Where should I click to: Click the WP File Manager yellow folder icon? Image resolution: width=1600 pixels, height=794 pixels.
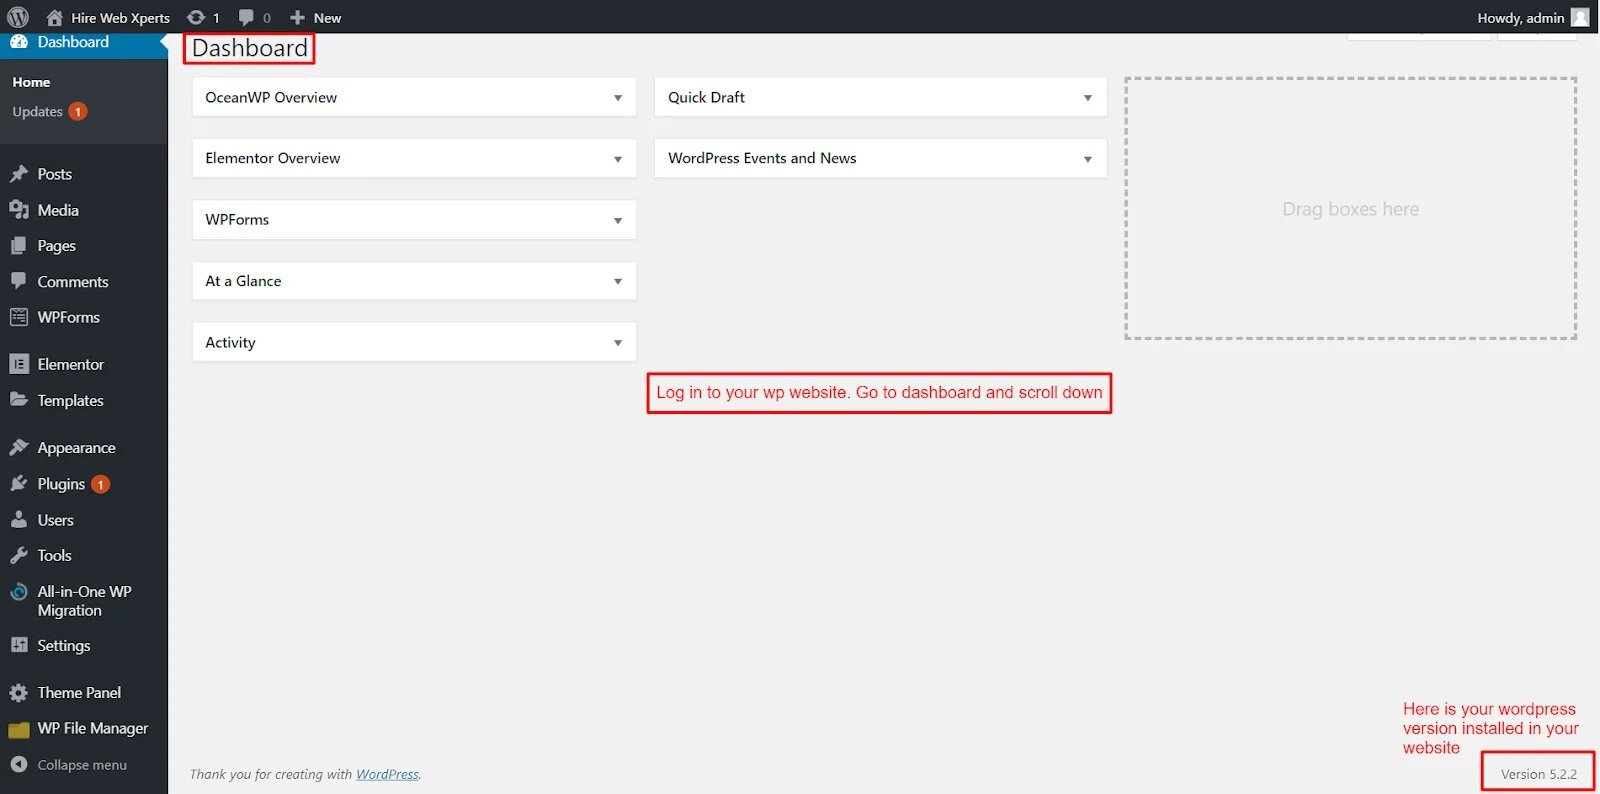pos(18,729)
